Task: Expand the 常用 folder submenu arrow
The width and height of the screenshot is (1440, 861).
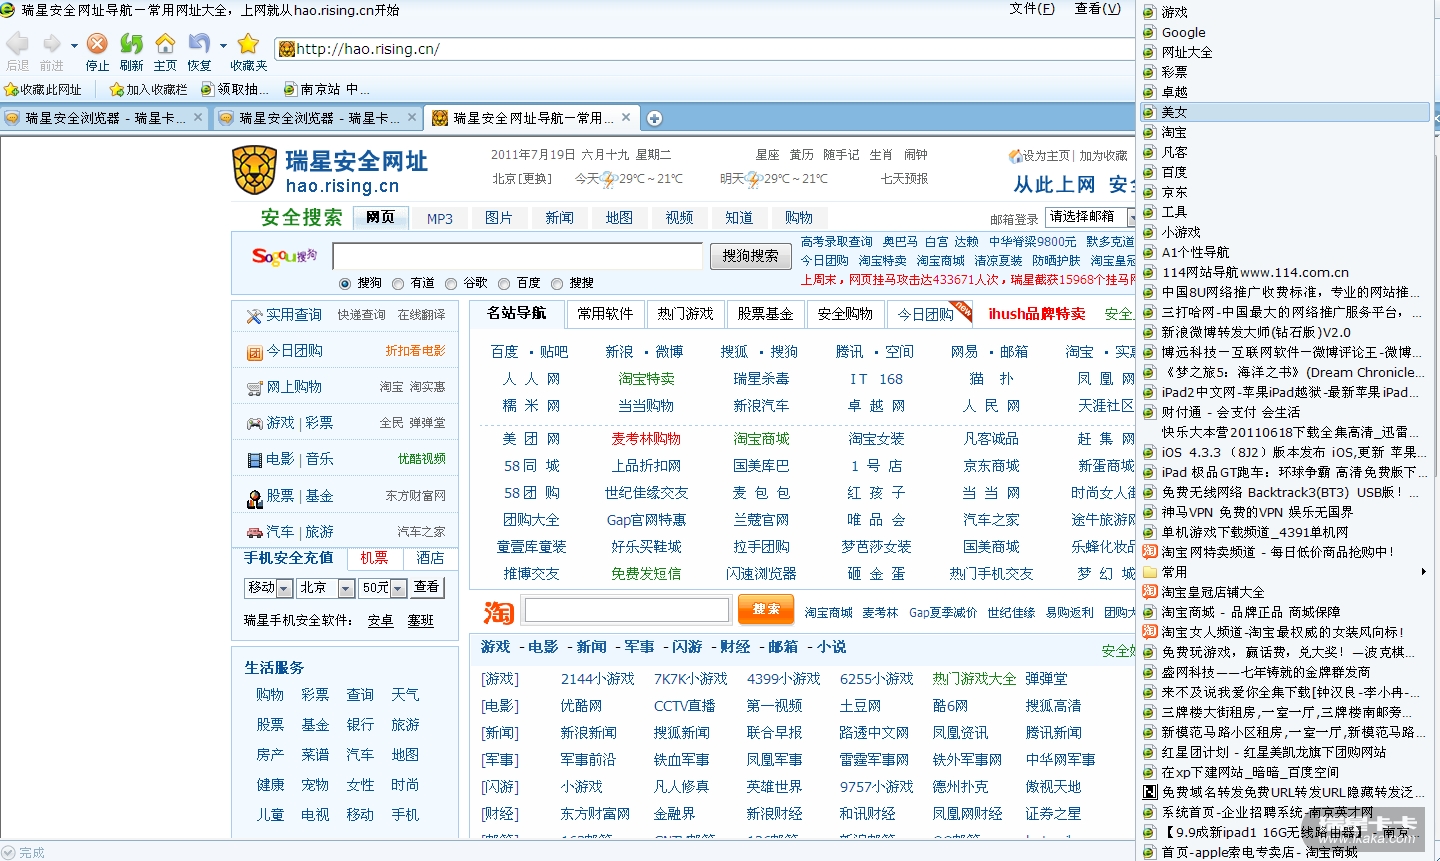Action: [x=1423, y=572]
